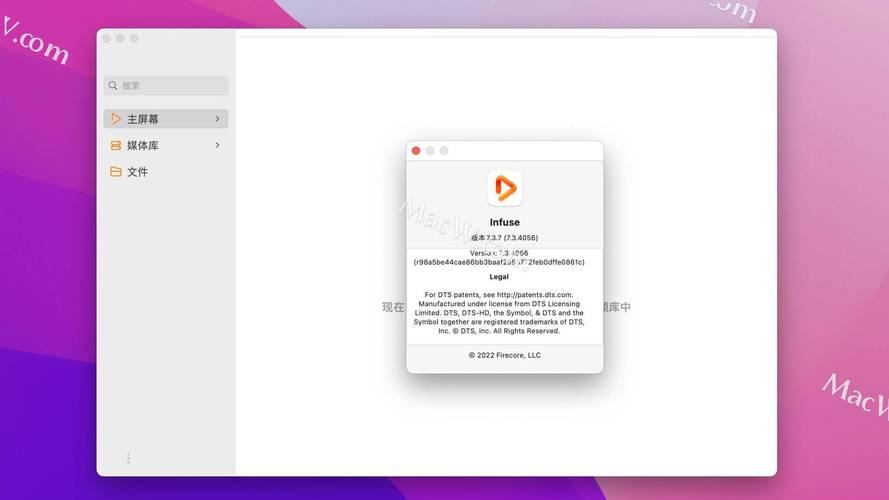Click the Infuse app logo in About dialog
Image resolution: width=889 pixels, height=500 pixels.
click(x=505, y=188)
